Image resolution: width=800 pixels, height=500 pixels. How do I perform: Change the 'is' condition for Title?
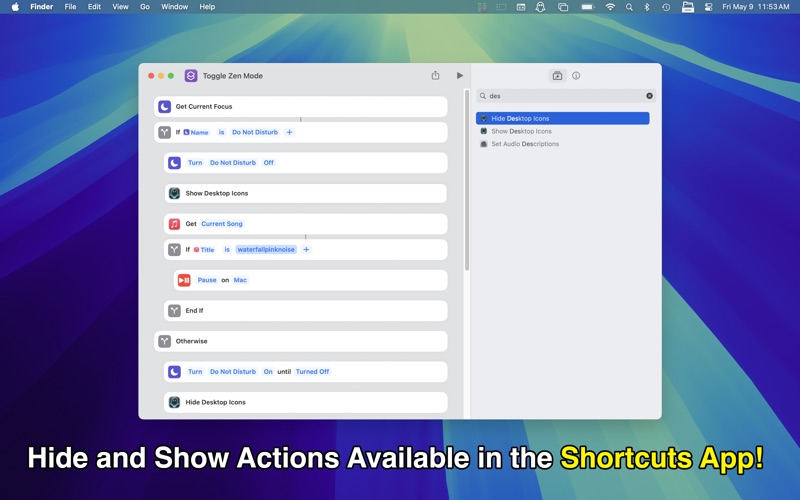[227, 249]
